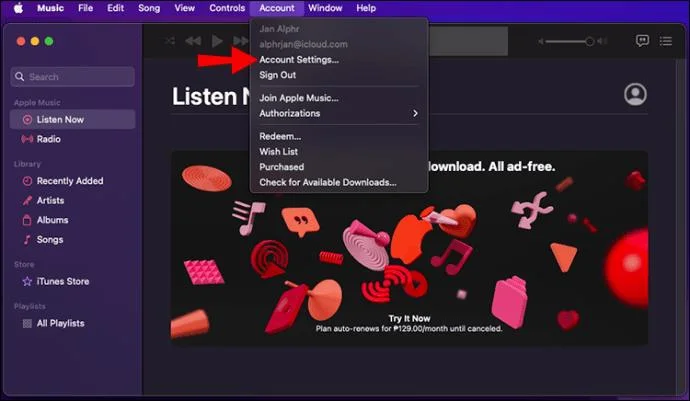Click the Library sidebar heading
Image resolution: width=690 pixels, height=401 pixels.
click(27, 164)
